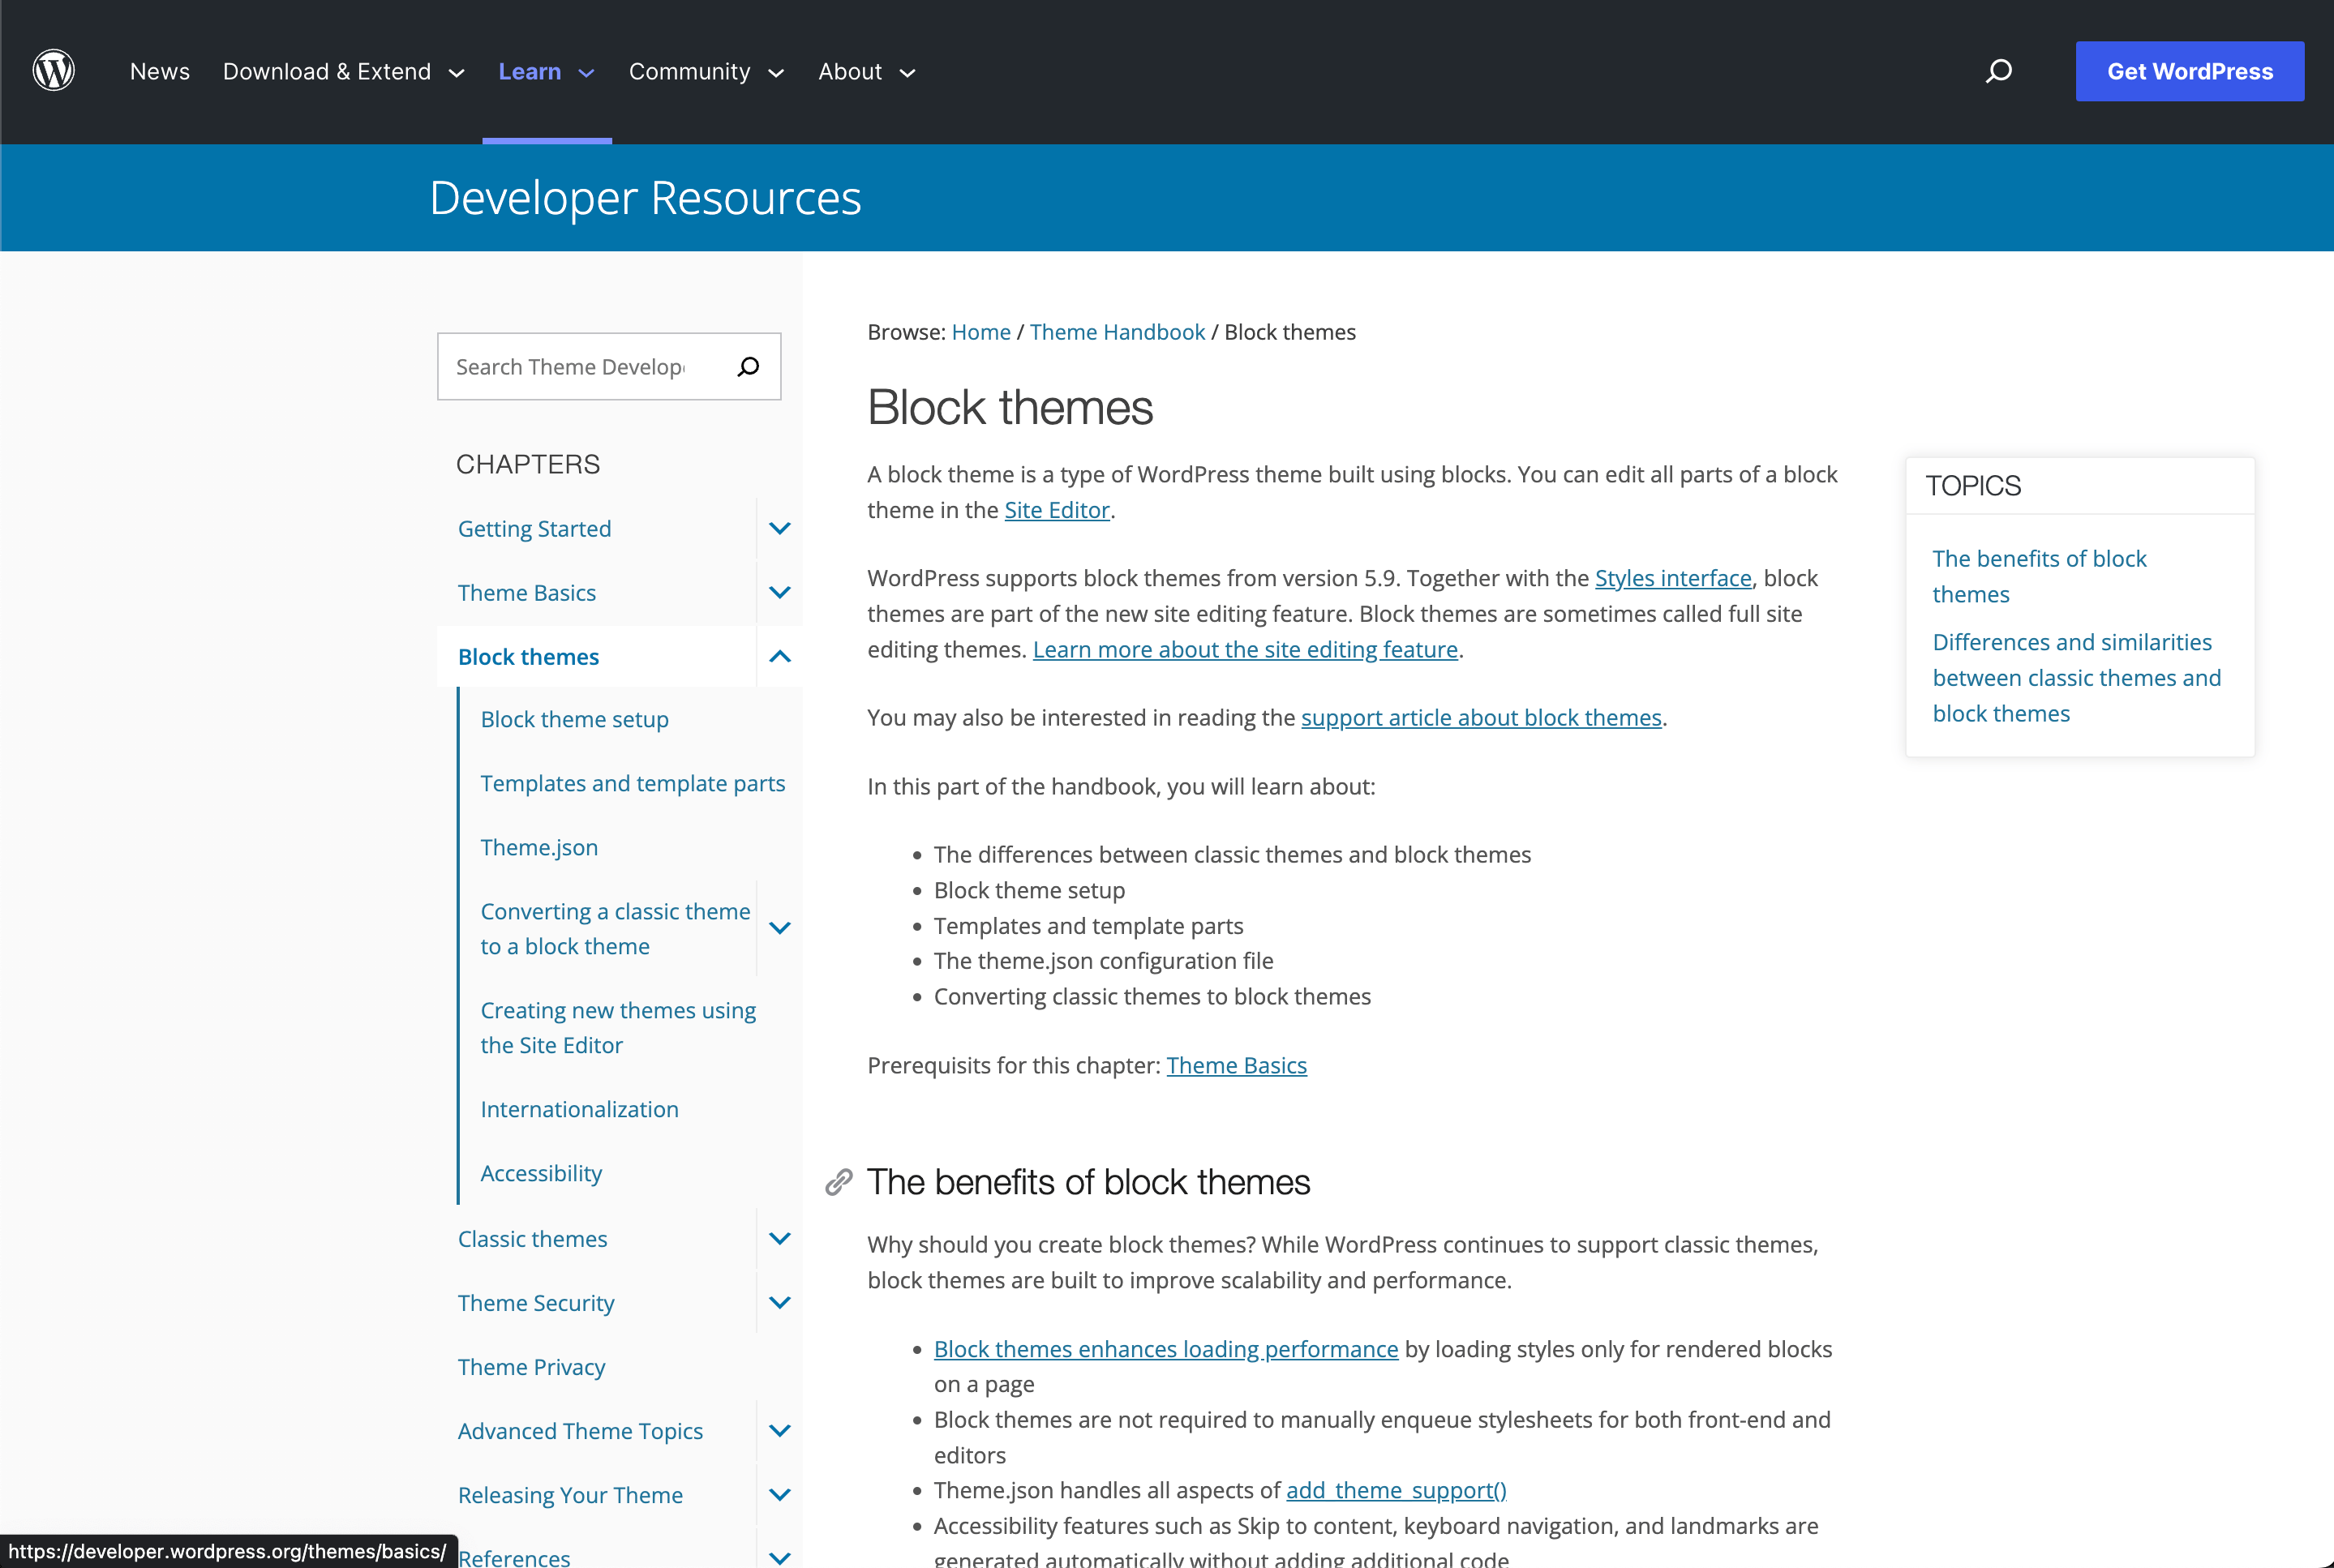The width and height of the screenshot is (2334, 1568).
Task: Expand Converting a classic theme submenu chevron
Action: click(x=780, y=929)
